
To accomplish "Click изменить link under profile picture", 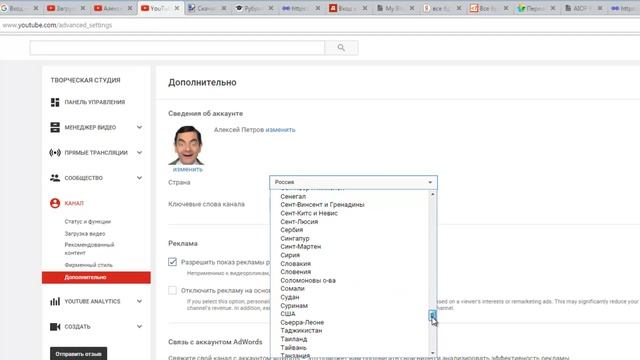I will [187, 169].
